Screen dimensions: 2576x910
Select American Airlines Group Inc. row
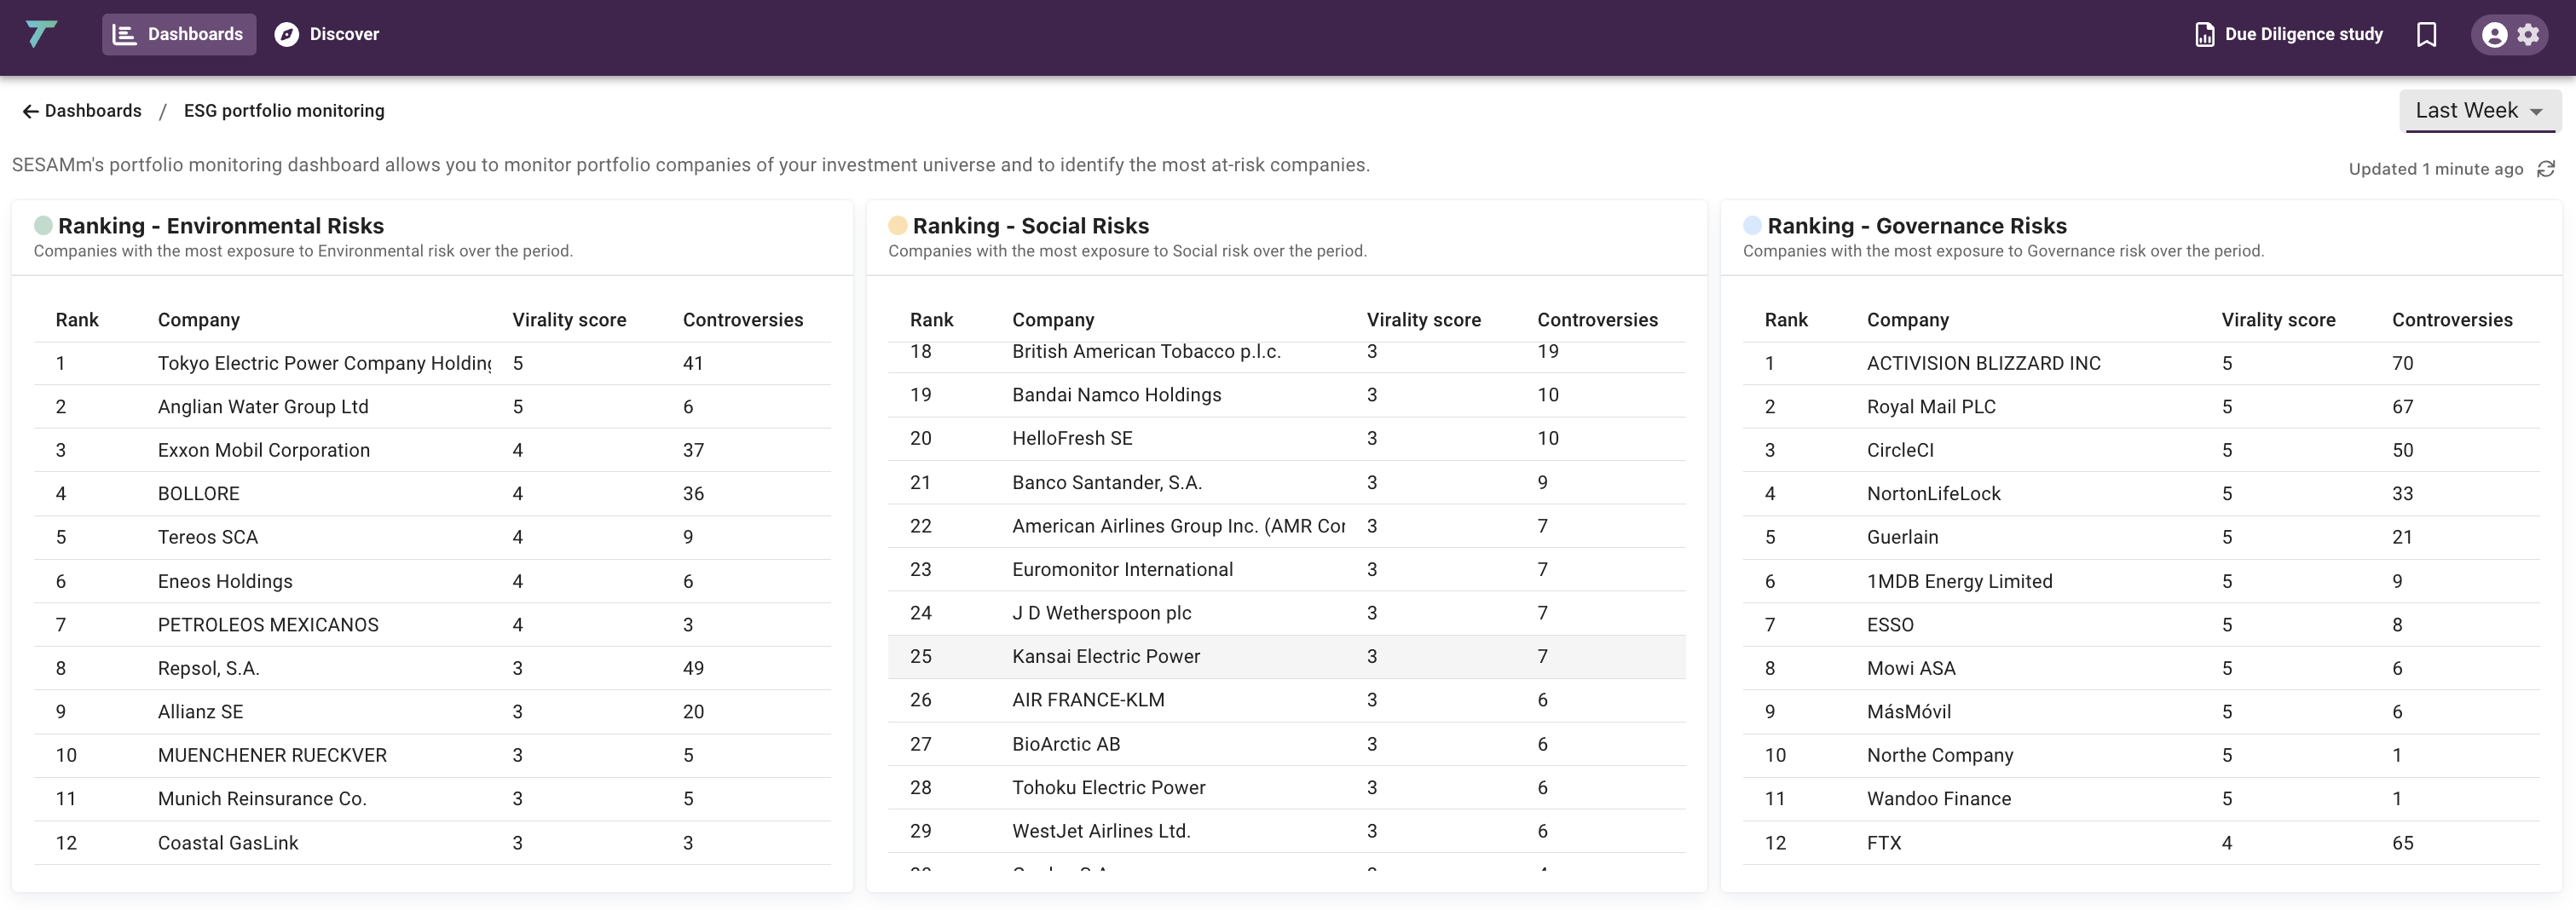(1286, 526)
